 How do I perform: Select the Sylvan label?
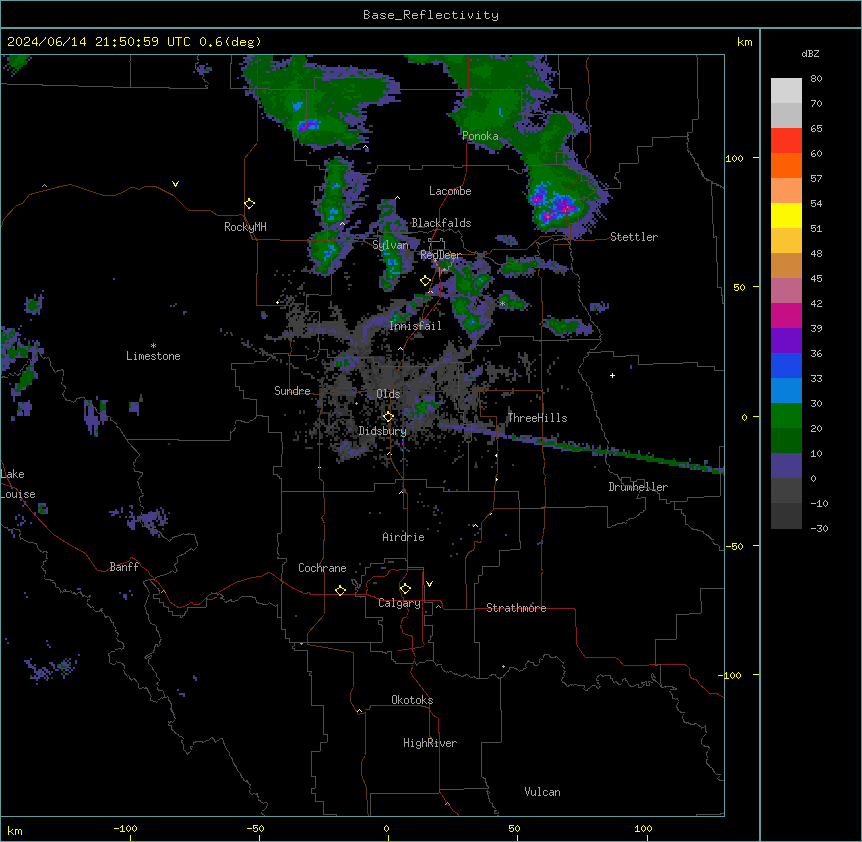pyautogui.click(x=390, y=245)
